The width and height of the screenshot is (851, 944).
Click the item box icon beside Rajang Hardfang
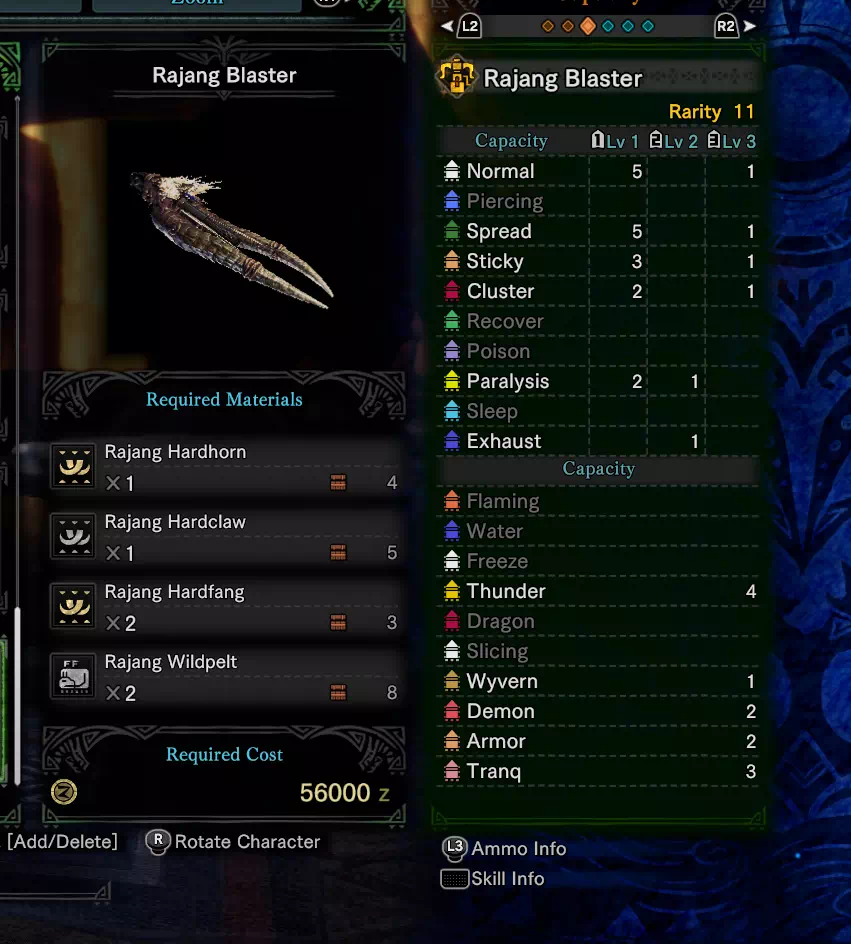[338, 622]
